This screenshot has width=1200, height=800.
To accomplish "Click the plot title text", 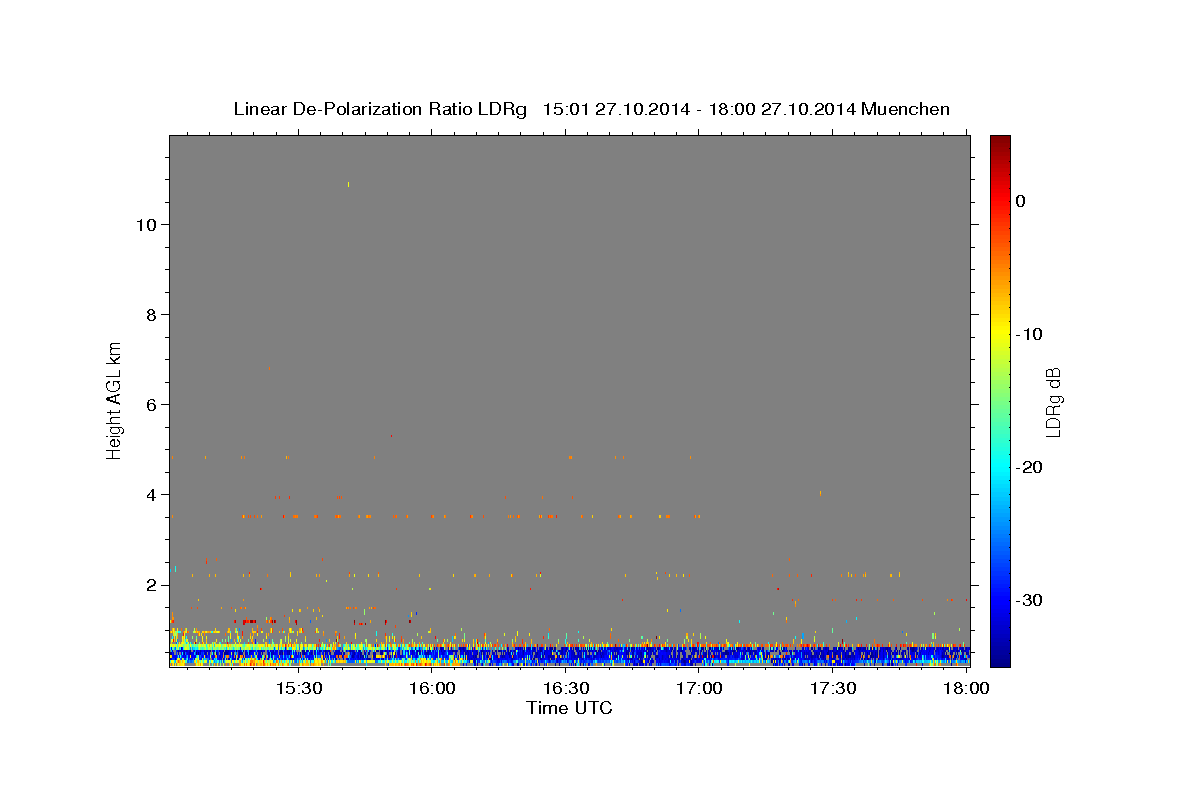I will click(591, 109).
